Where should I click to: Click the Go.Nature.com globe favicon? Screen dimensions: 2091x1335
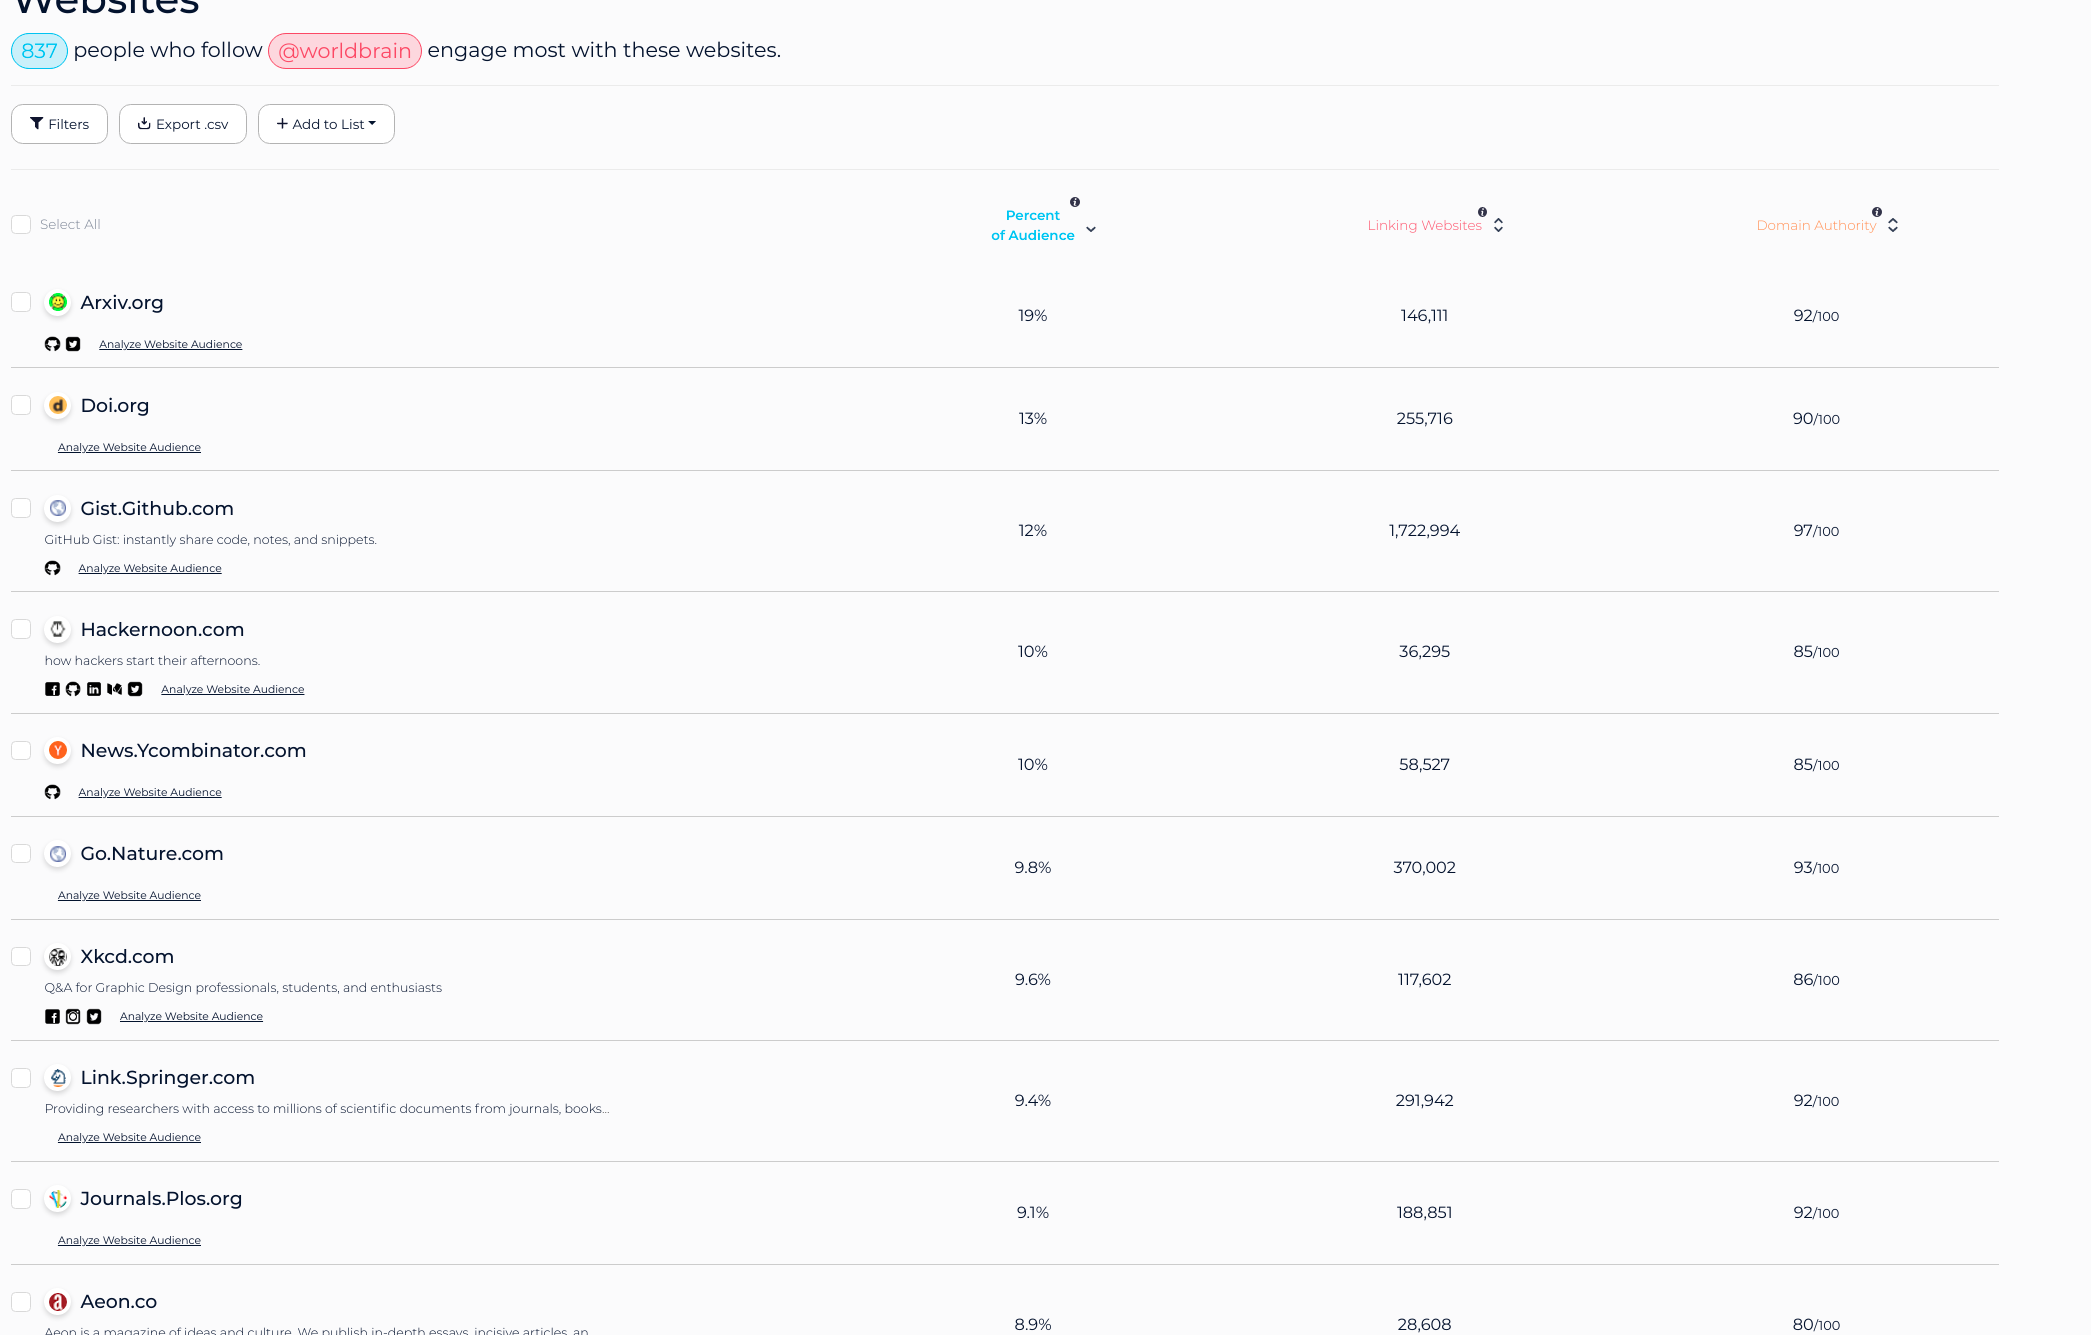[x=58, y=853]
